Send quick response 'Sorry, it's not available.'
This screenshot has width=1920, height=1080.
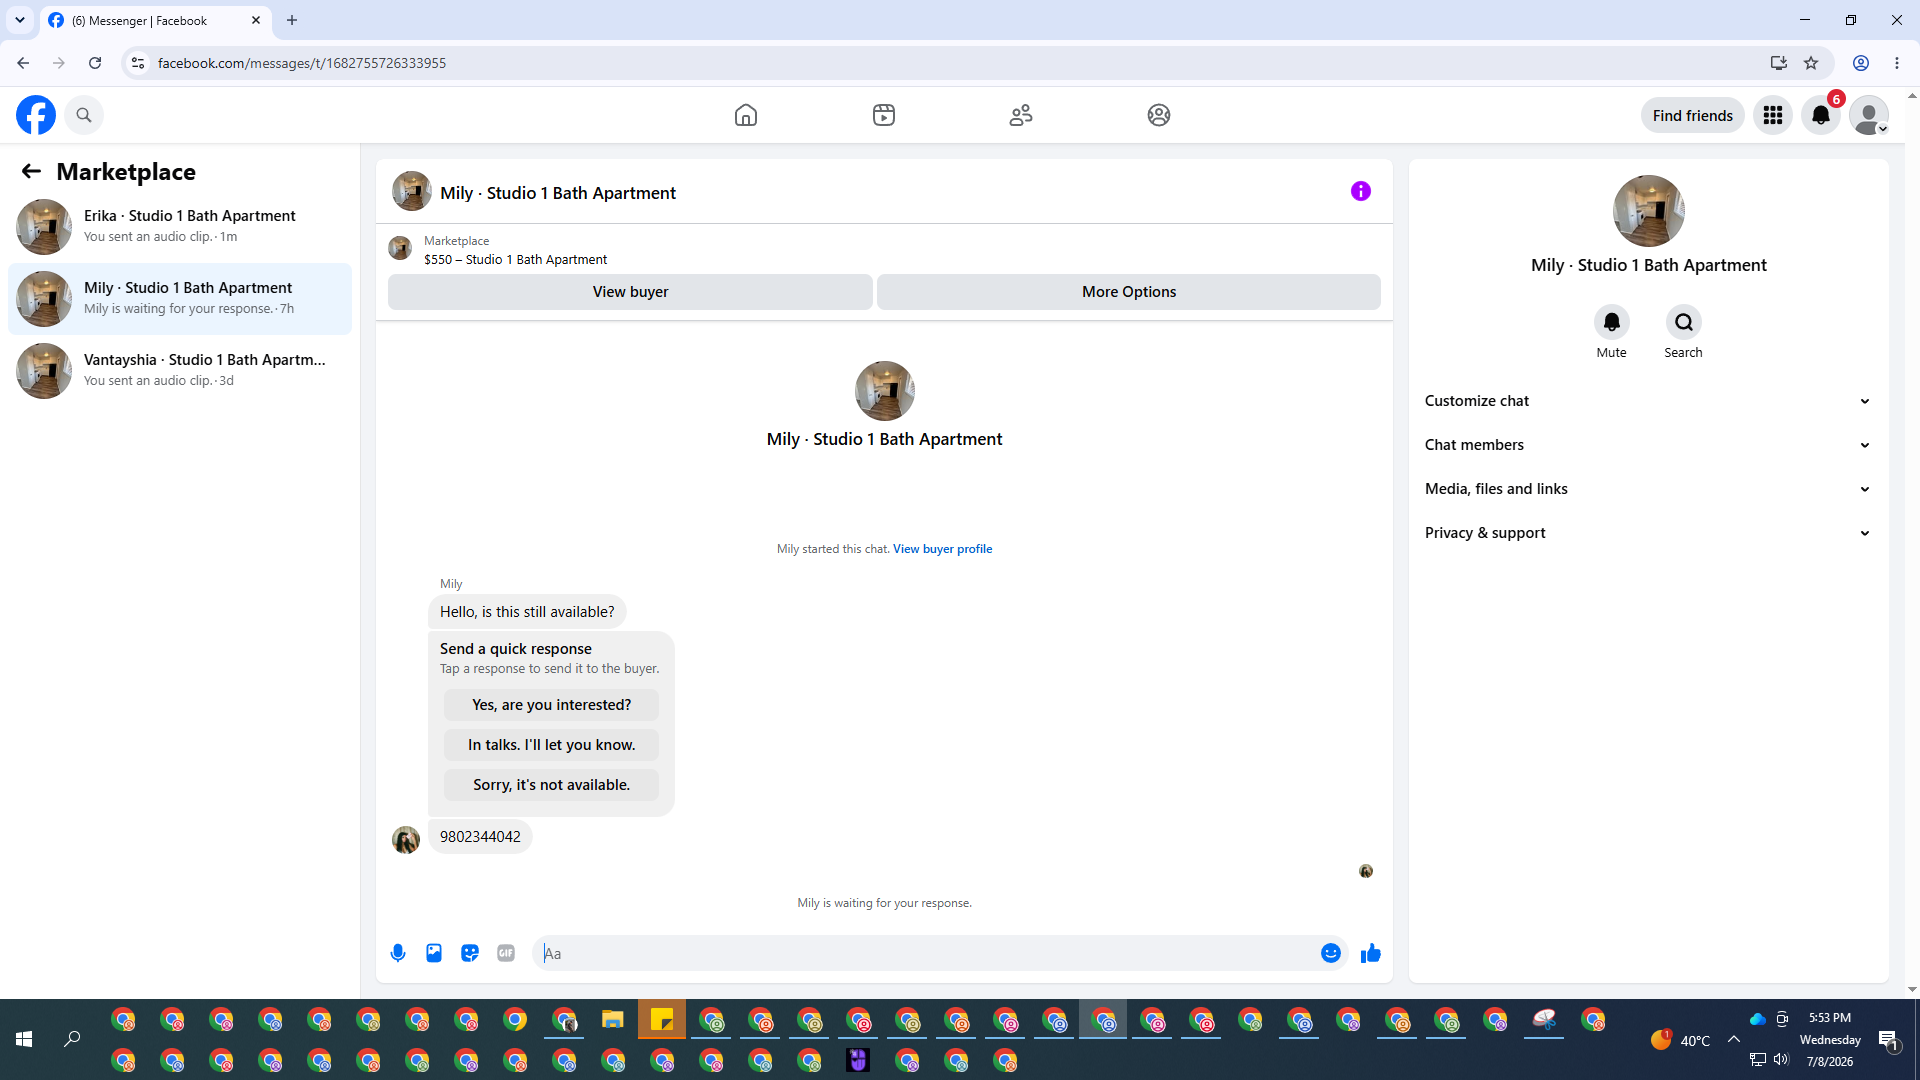pyautogui.click(x=551, y=785)
